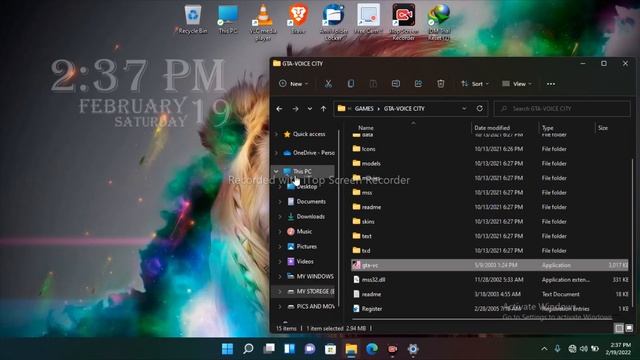Open the Recycle Bin desktop icon
The width and height of the screenshot is (640, 360).
coord(193,19)
